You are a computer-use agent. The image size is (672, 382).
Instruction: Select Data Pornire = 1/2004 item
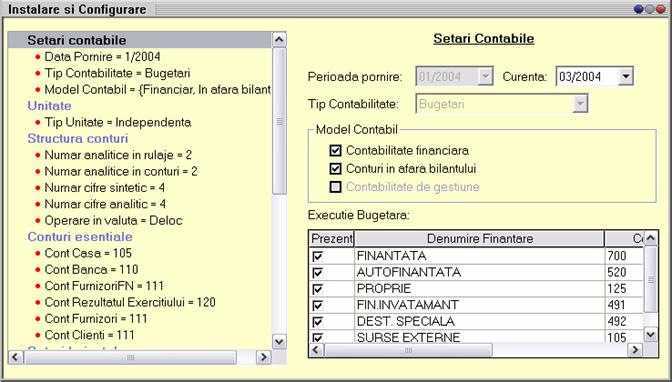point(102,57)
